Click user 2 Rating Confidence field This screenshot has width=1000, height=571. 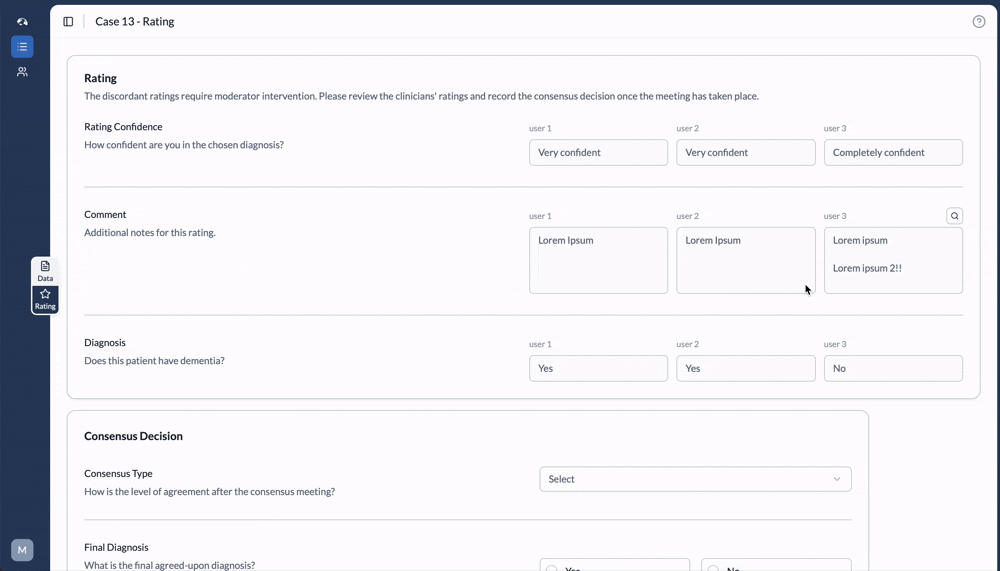click(746, 152)
